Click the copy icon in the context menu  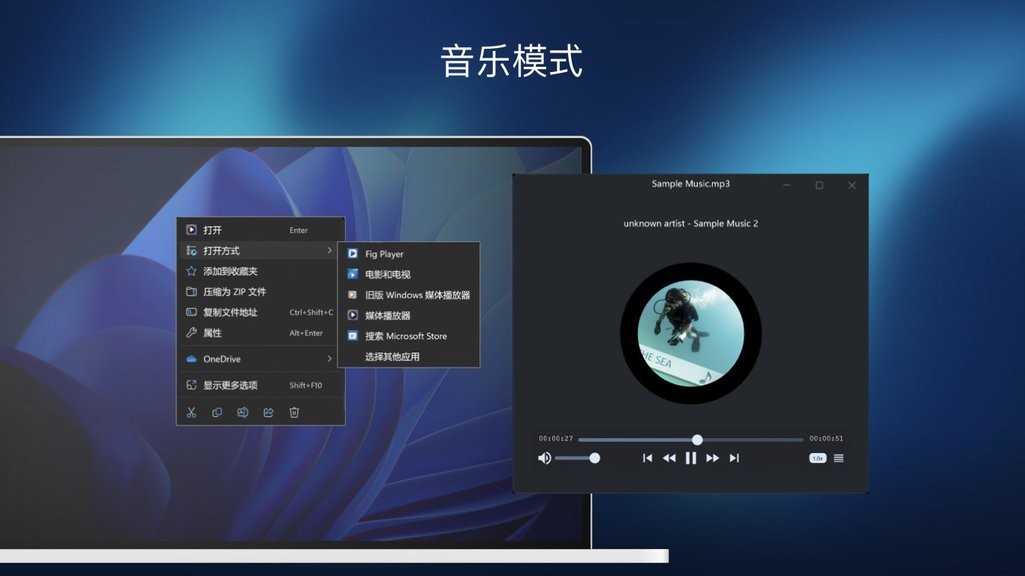tap(216, 411)
